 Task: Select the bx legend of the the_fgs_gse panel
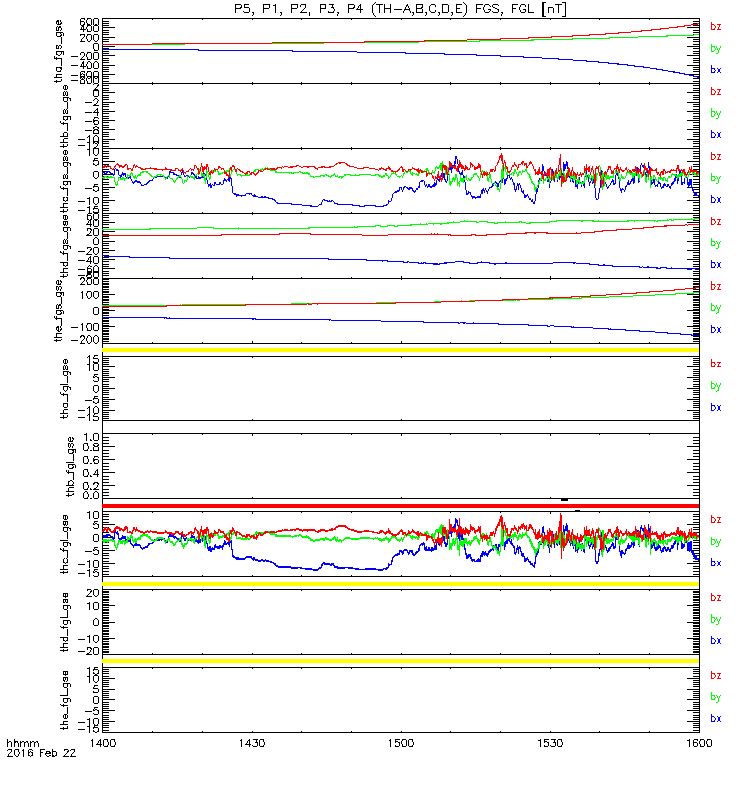pos(716,330)
